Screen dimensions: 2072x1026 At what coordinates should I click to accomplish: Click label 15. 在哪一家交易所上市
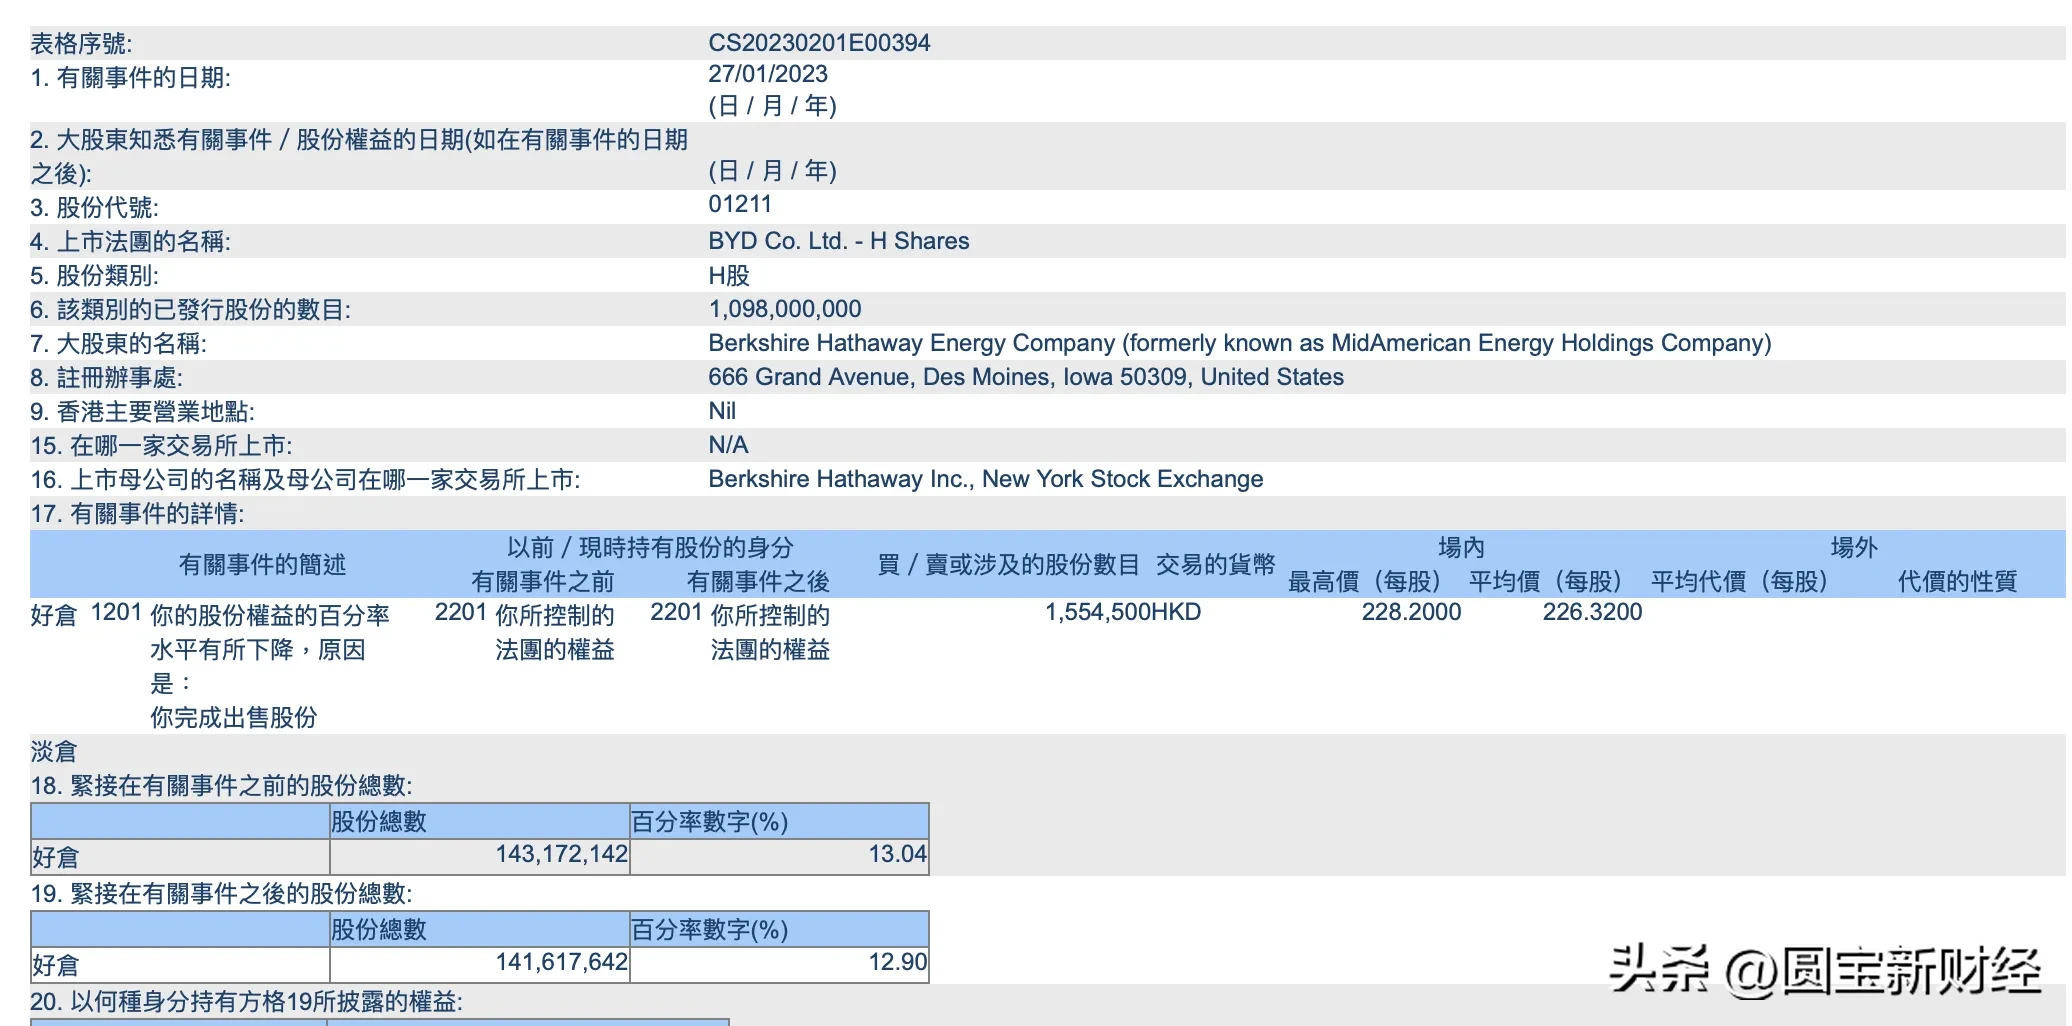[x=161, y=445]
